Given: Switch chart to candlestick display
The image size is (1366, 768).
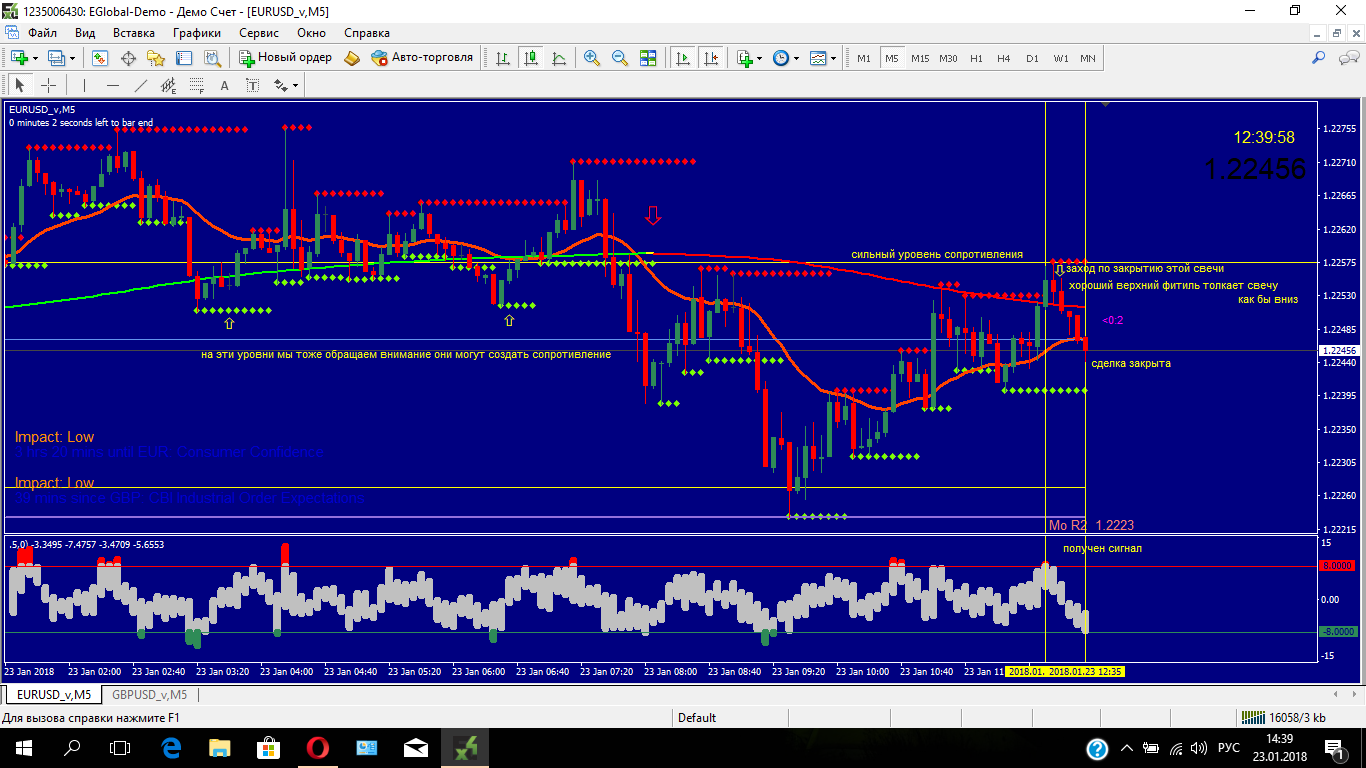Looking at the screenshot, I should click(x=530, y=58).
